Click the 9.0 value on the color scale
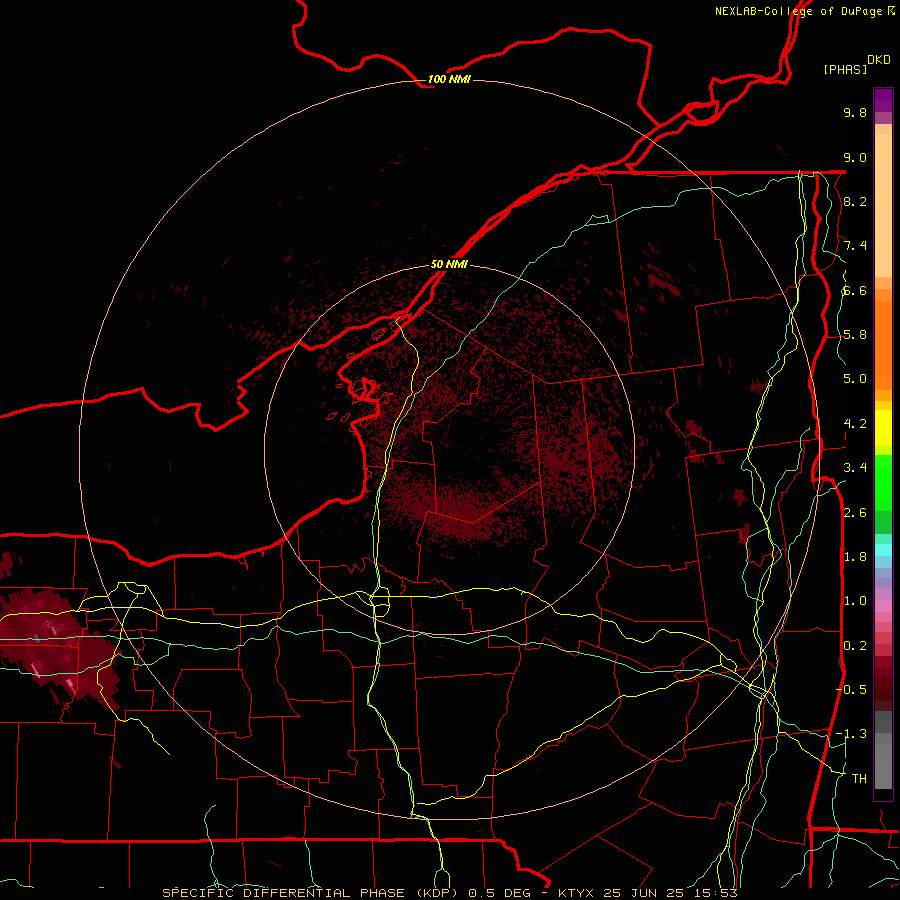The width and height of the screenshot is (900, 900). tap(855, 157)
